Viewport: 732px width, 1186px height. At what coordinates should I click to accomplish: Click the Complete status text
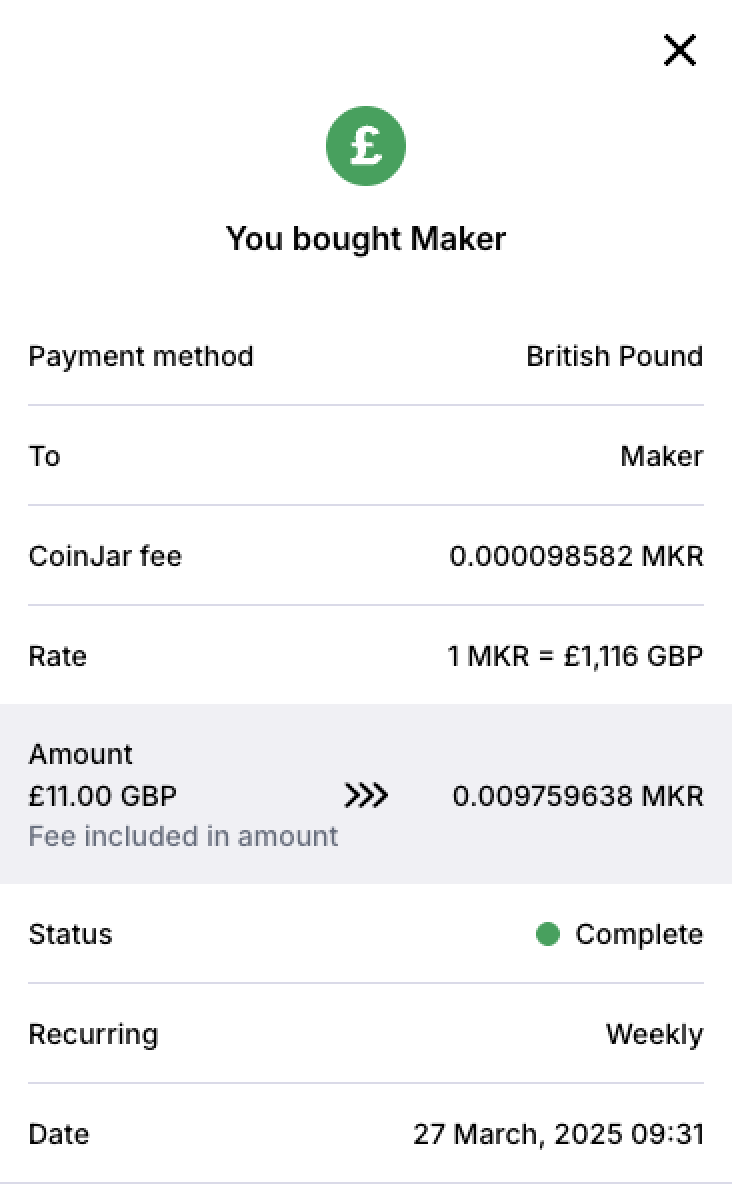coord(639,934)
